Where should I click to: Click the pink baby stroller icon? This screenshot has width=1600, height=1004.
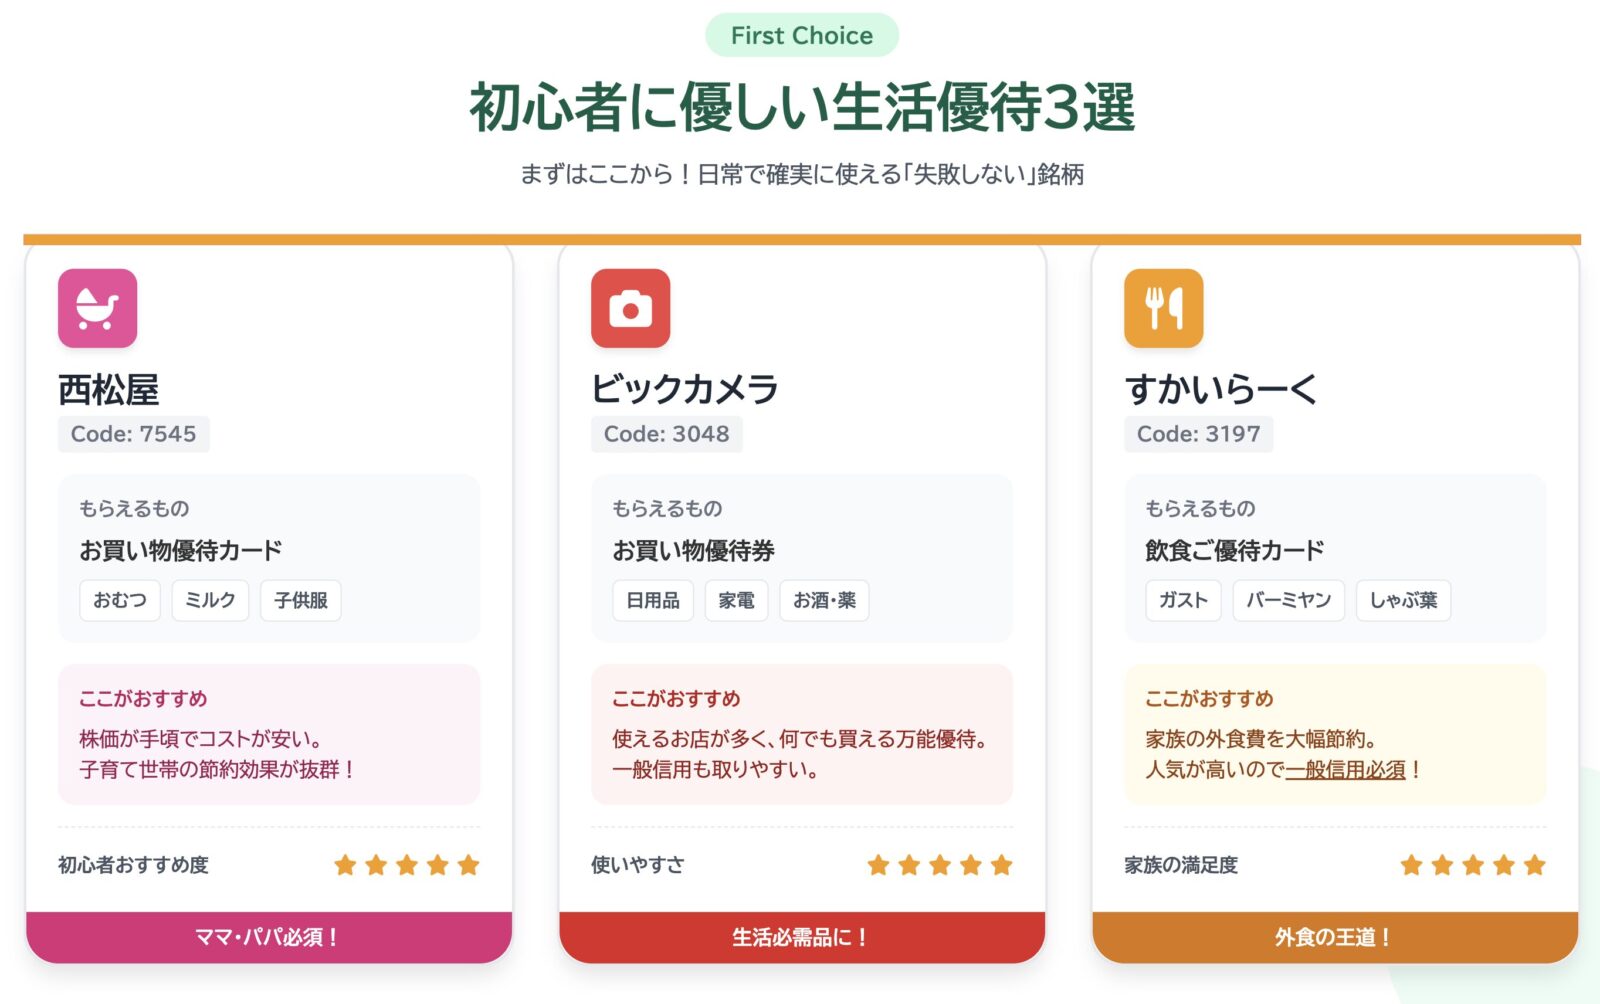pyautogui.click(x=97, y=308)
